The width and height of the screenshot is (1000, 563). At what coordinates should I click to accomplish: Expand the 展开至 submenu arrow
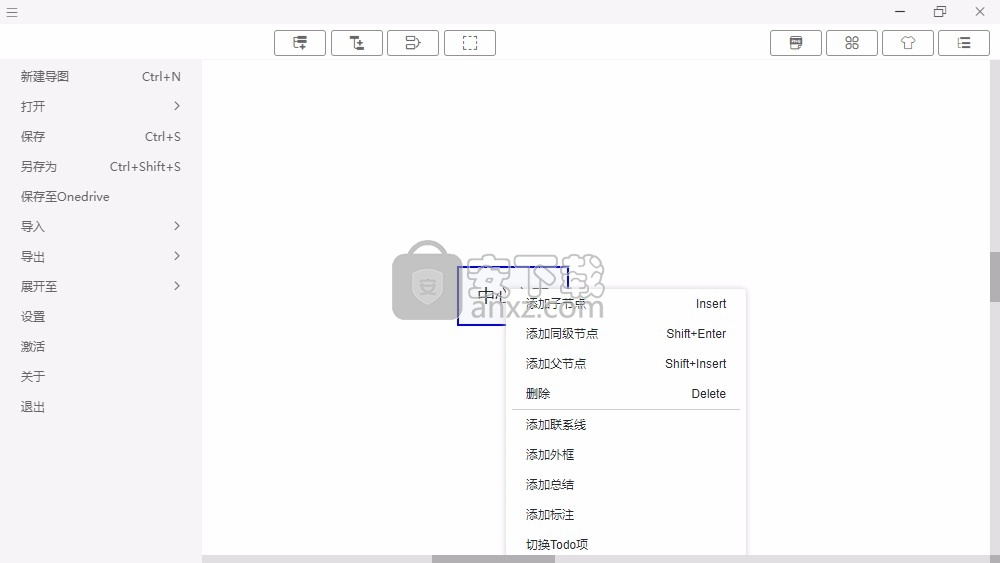pos(177,286)
